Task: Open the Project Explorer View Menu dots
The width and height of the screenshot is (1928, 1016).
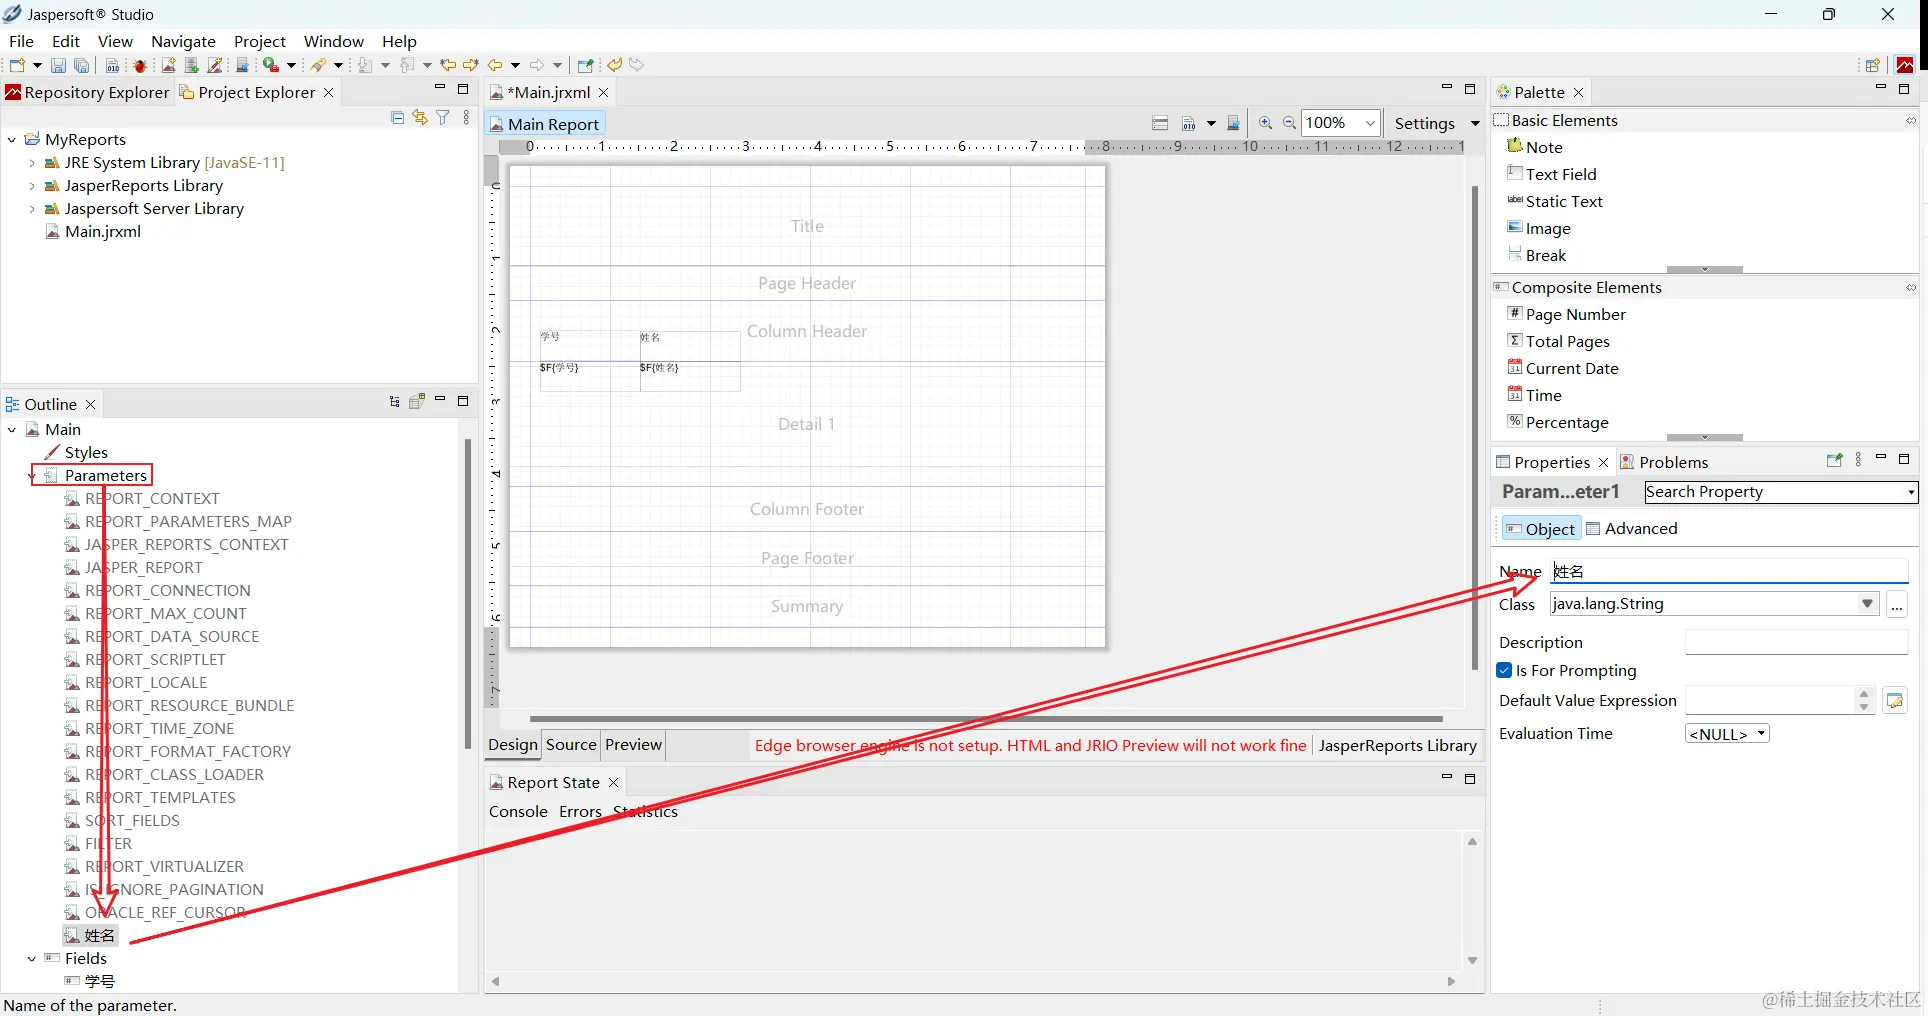Action: point(466,118)
